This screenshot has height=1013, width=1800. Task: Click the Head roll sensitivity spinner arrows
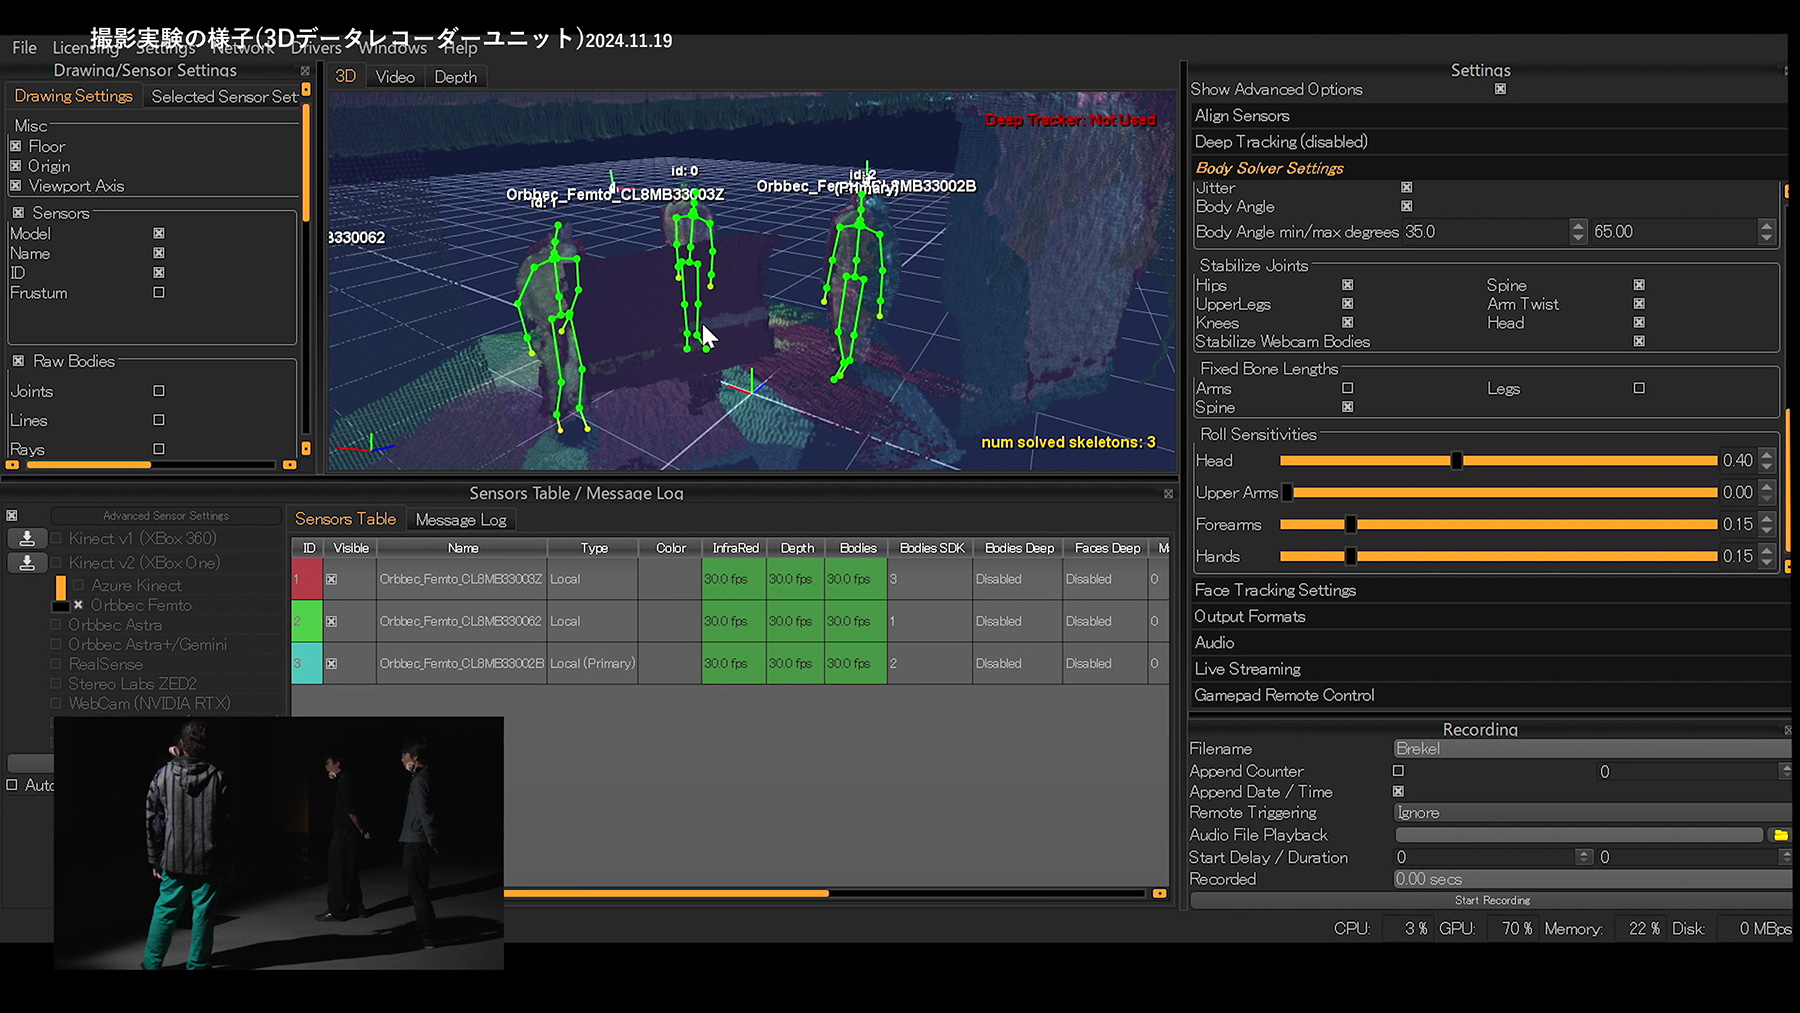(x=1766, y=461)
